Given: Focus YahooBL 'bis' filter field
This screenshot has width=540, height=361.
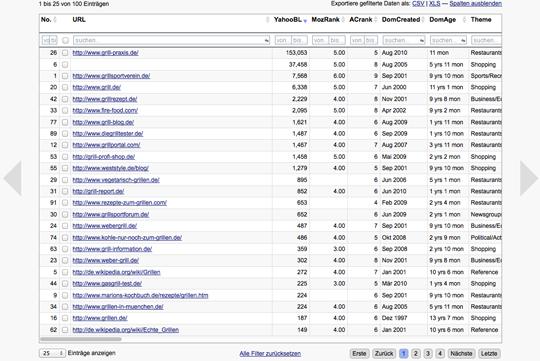Looking at the screenshot, I should click(x=299, y=41).
